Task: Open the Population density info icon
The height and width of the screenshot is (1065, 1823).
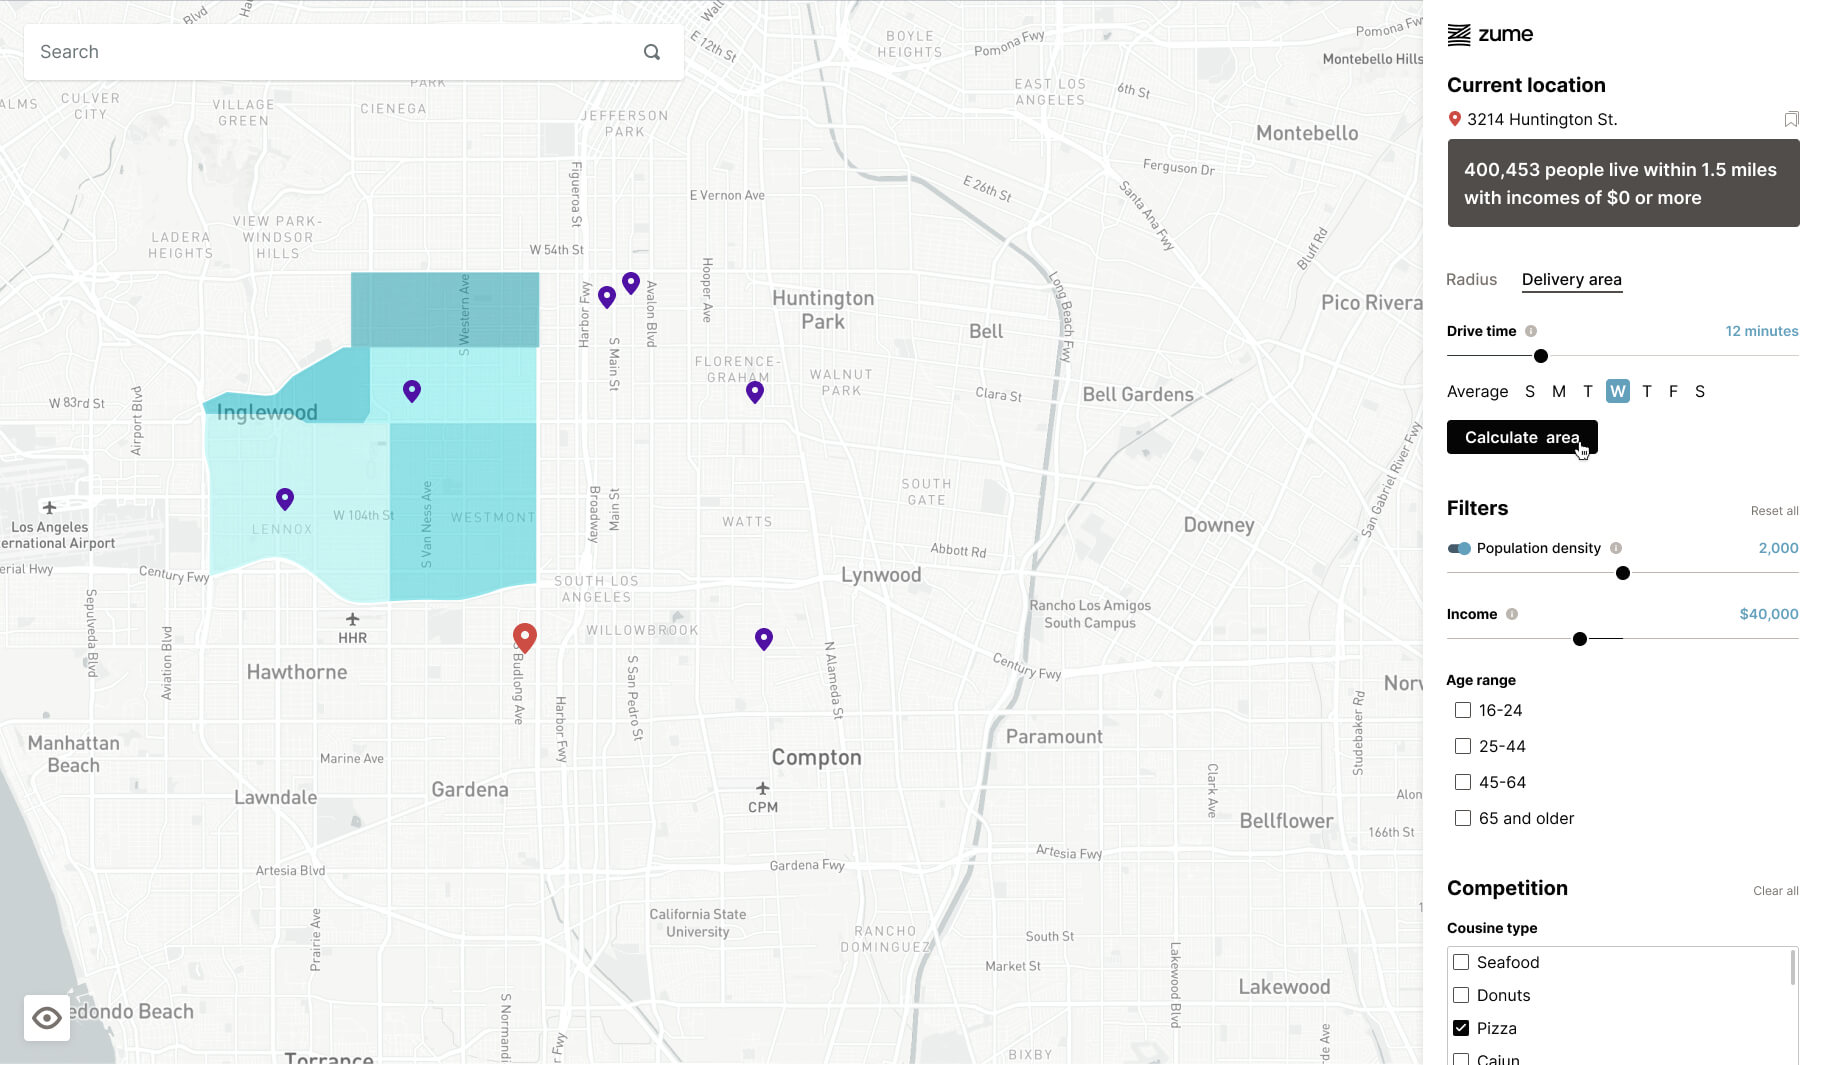Action: coord(1616,548)
